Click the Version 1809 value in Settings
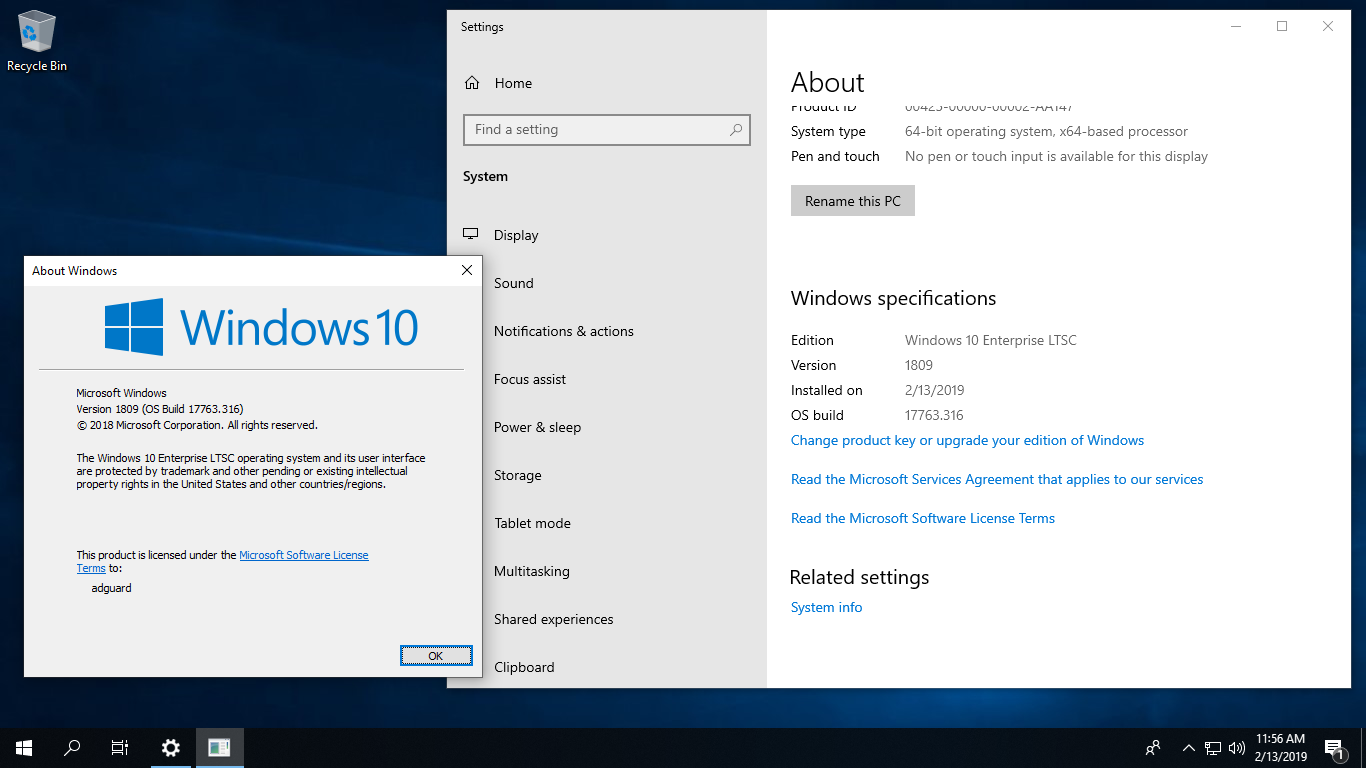The height and width of the screenshot is (768, 1366). (919, 365)
